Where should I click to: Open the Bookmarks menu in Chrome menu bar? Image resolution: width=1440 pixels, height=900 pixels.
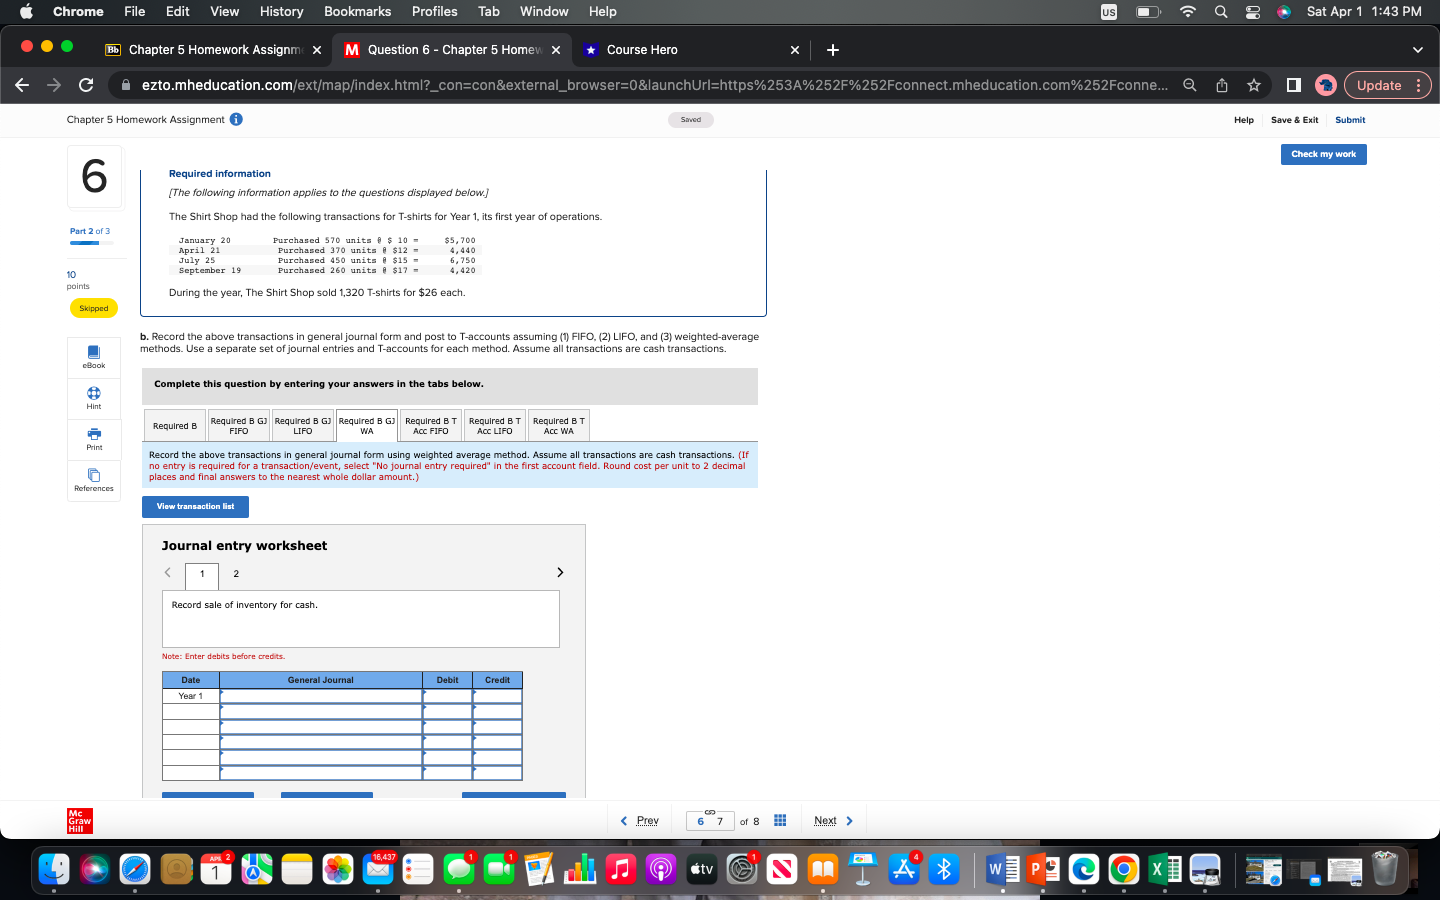click(x=358, y=12)
